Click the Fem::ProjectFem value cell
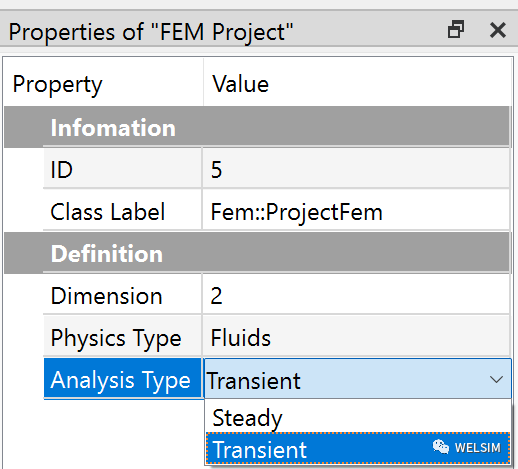 click(x=356, y=211)
